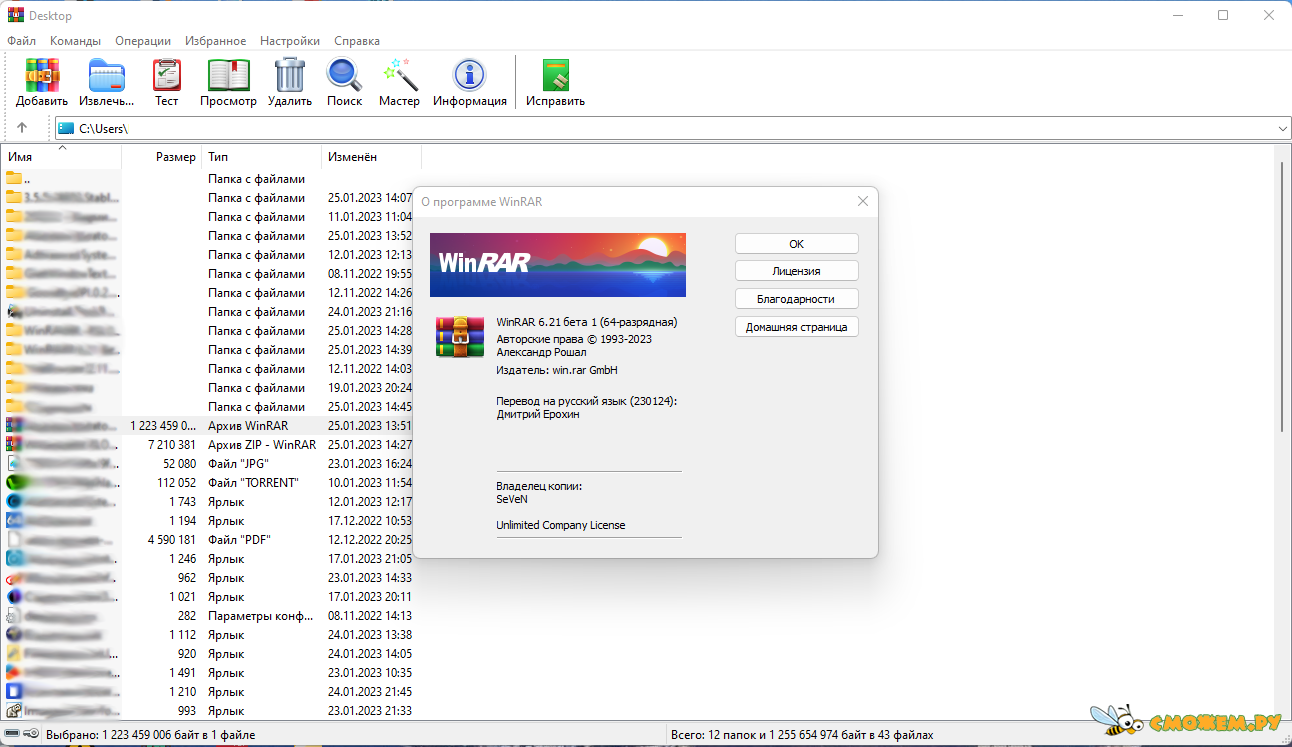Sort by the Изменён column header
Viewport: 1292px width, 747px height.
[371, 157]
